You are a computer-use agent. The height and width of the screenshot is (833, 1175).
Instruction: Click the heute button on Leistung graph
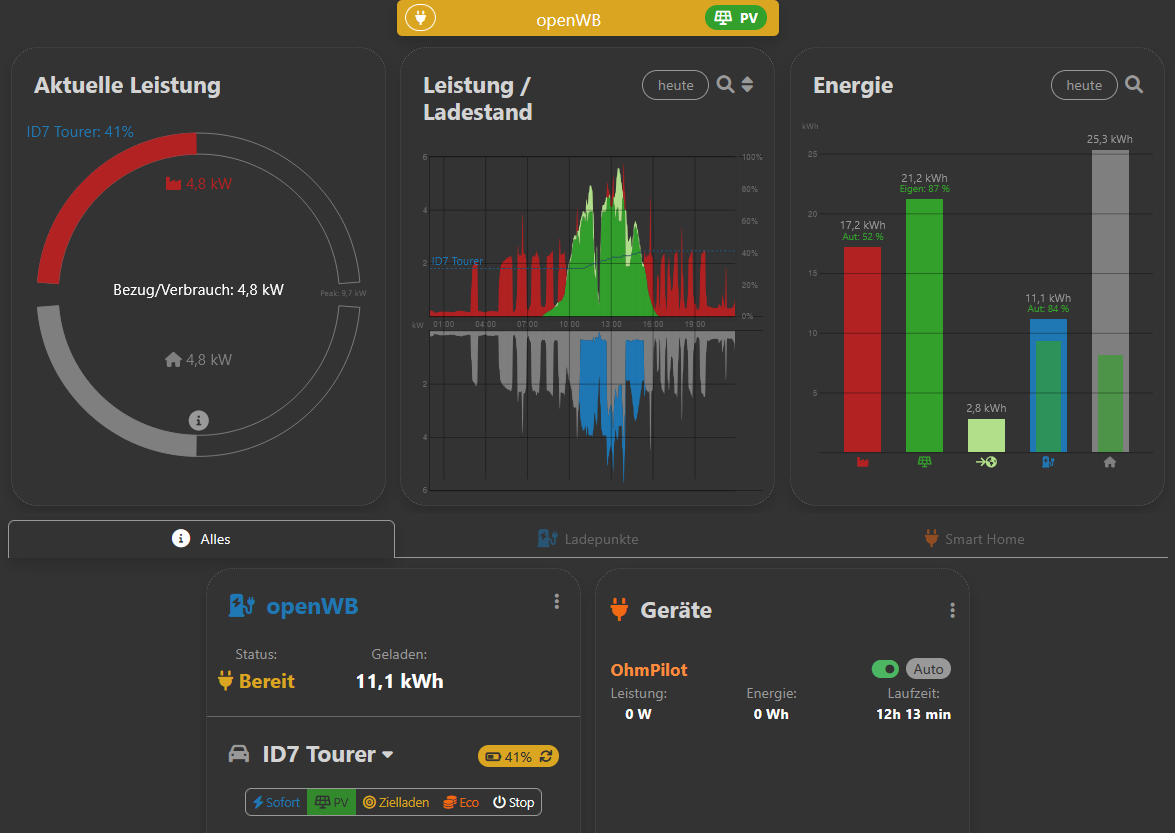click(675, 85)
